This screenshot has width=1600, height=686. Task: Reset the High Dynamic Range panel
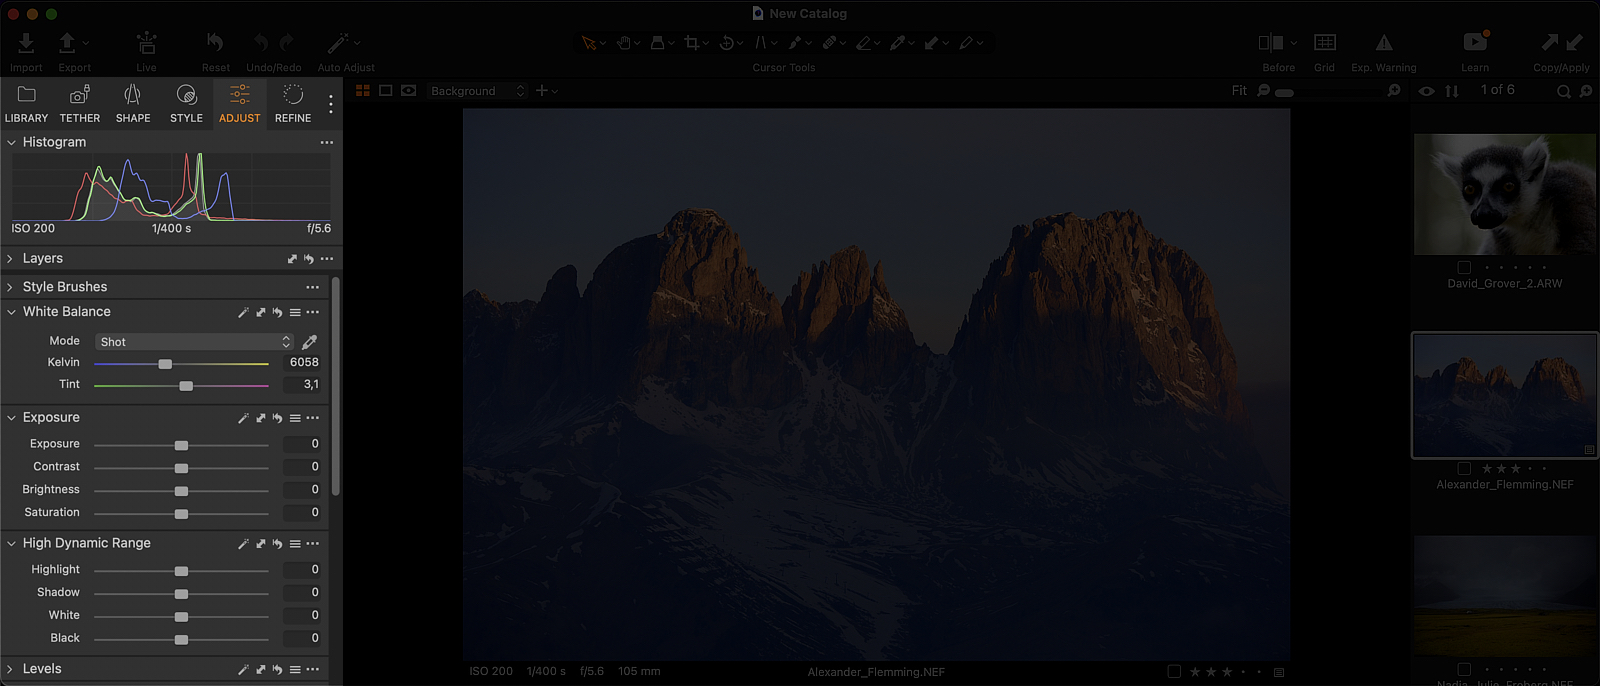click(277, 544)
